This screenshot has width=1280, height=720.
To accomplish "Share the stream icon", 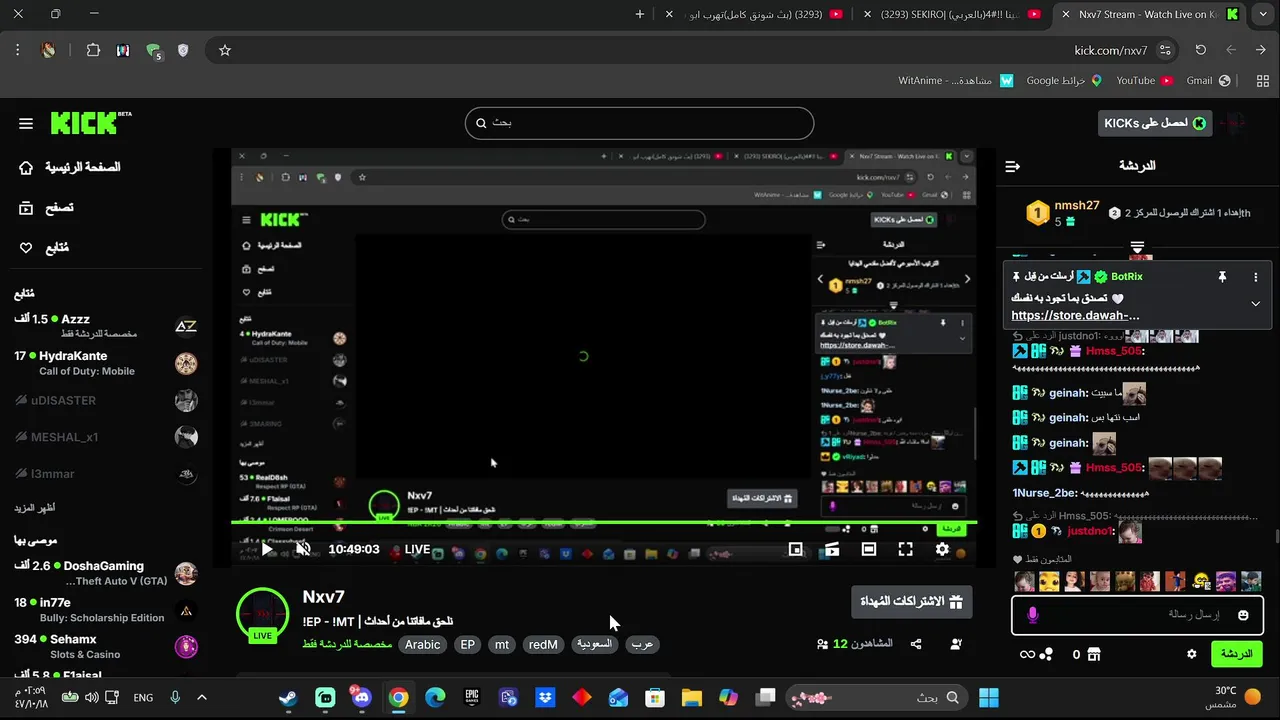I will (916, 644).
